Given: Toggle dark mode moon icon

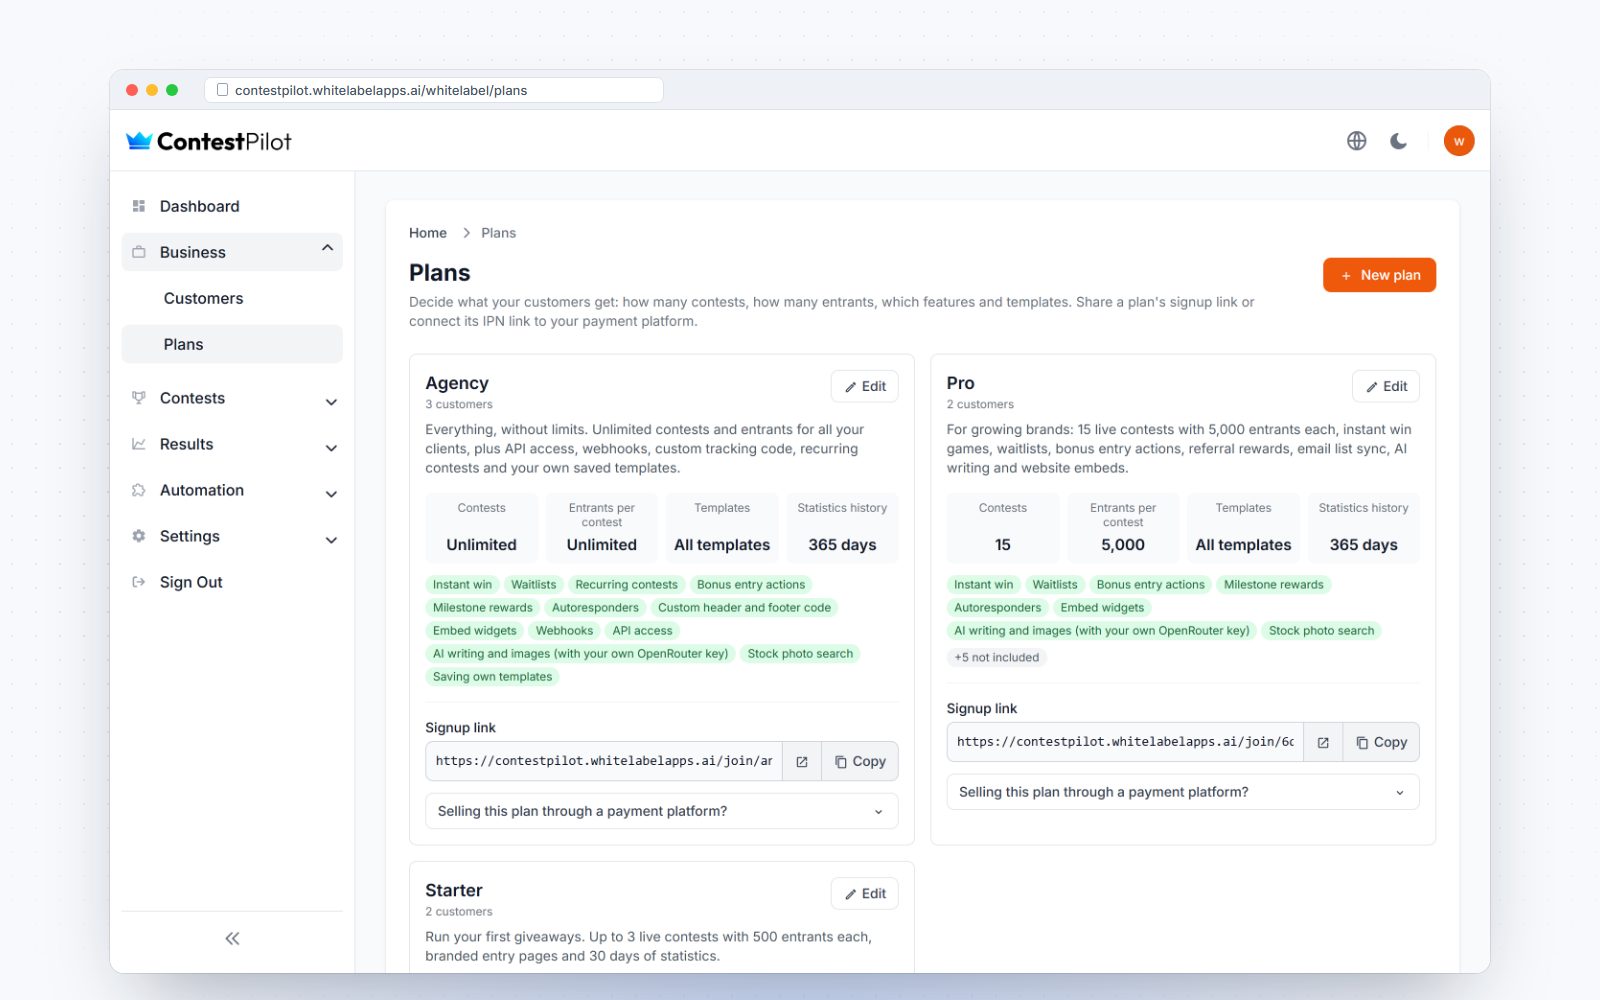Looking at the screenshot, I should pyautogui.click(x=1399, y=141).
